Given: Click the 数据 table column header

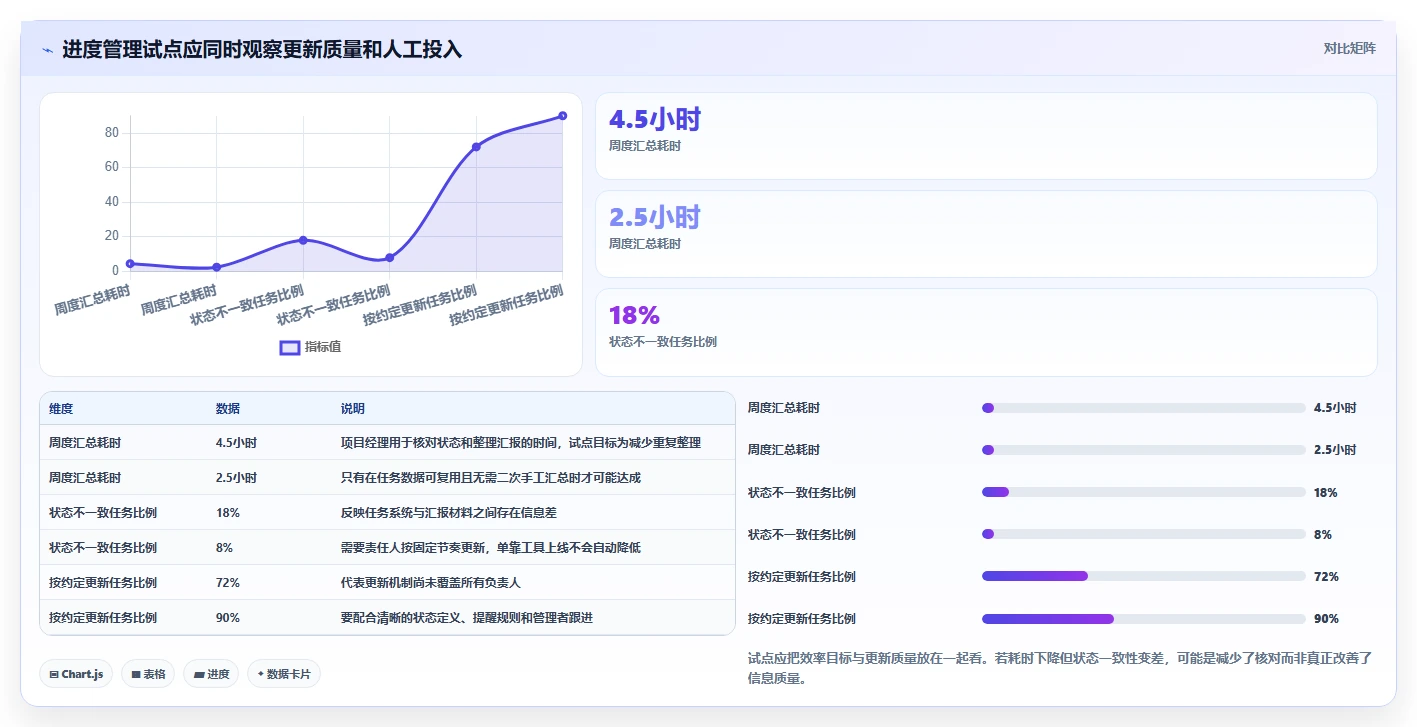Looking at the screenshot, I should (x=228, y=409).
